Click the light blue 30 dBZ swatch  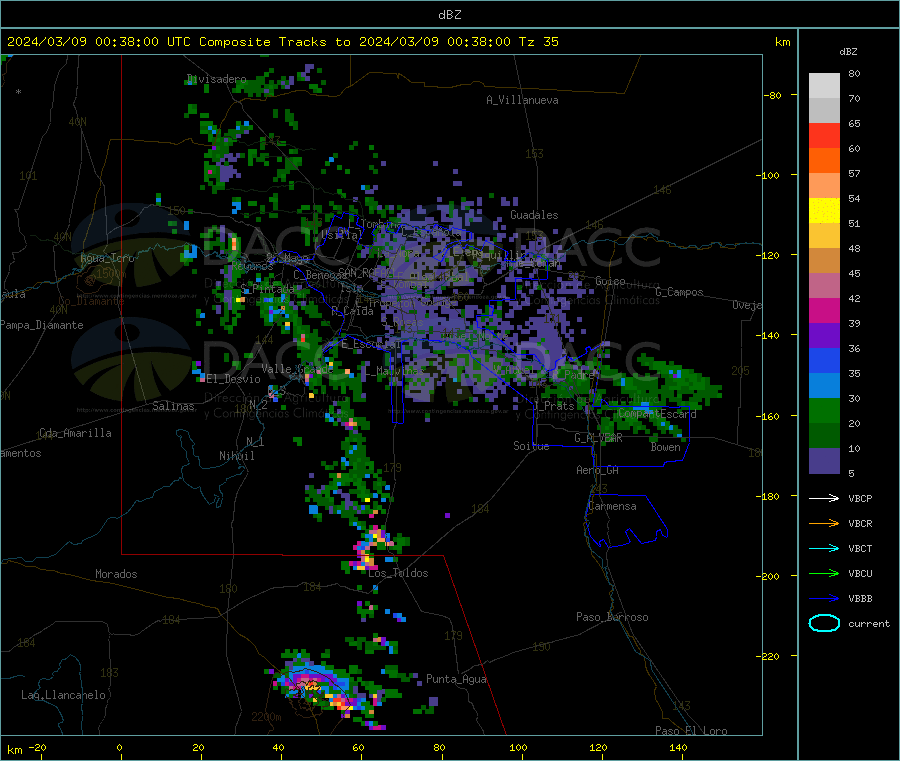pyautogui.click(x=824, y=386)
